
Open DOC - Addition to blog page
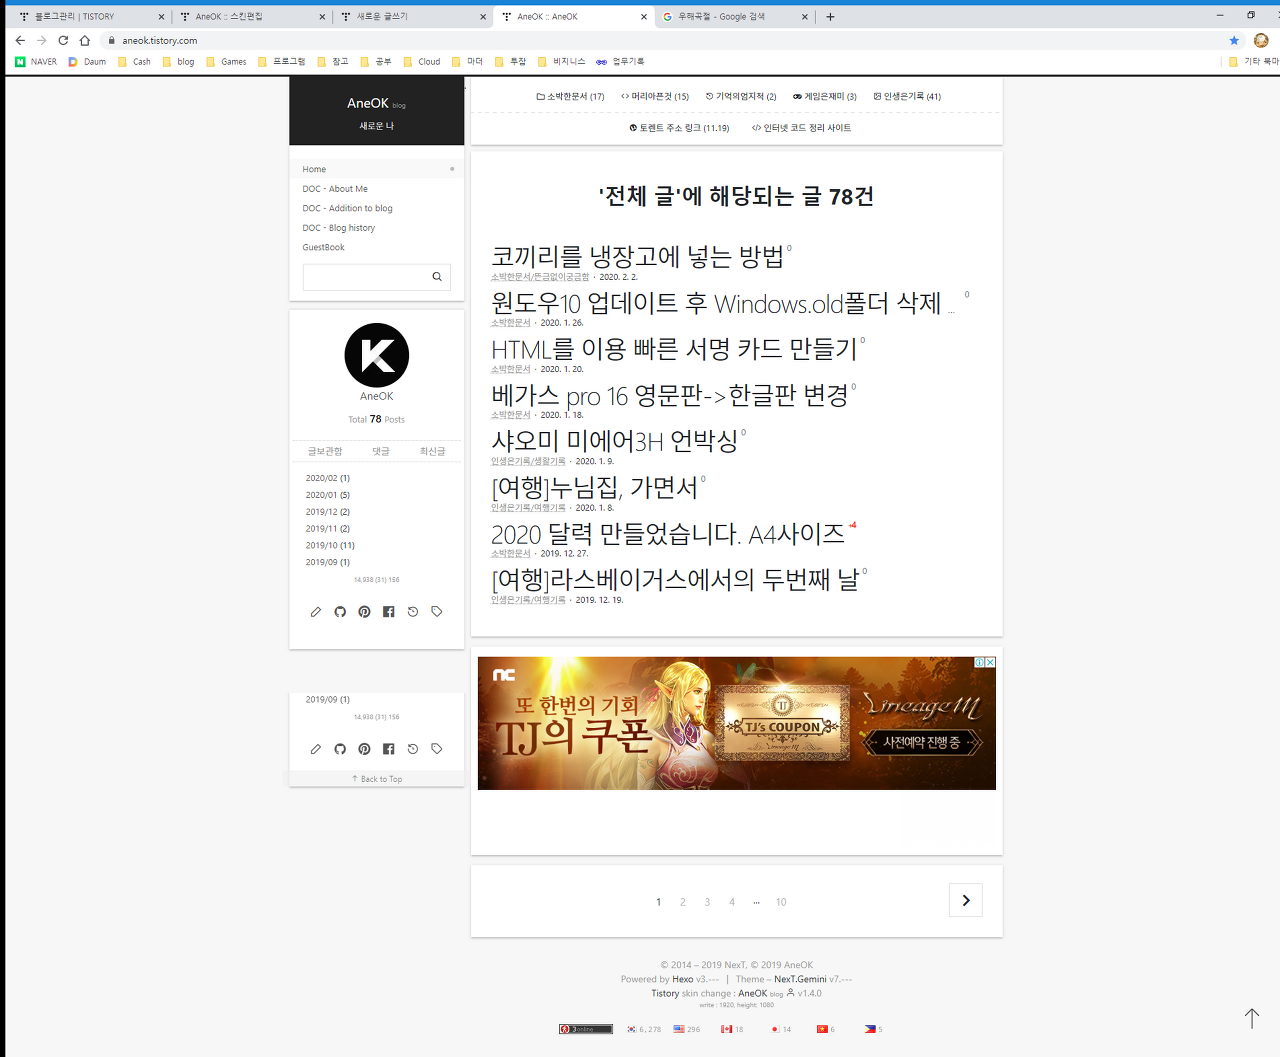click(347, 208)
